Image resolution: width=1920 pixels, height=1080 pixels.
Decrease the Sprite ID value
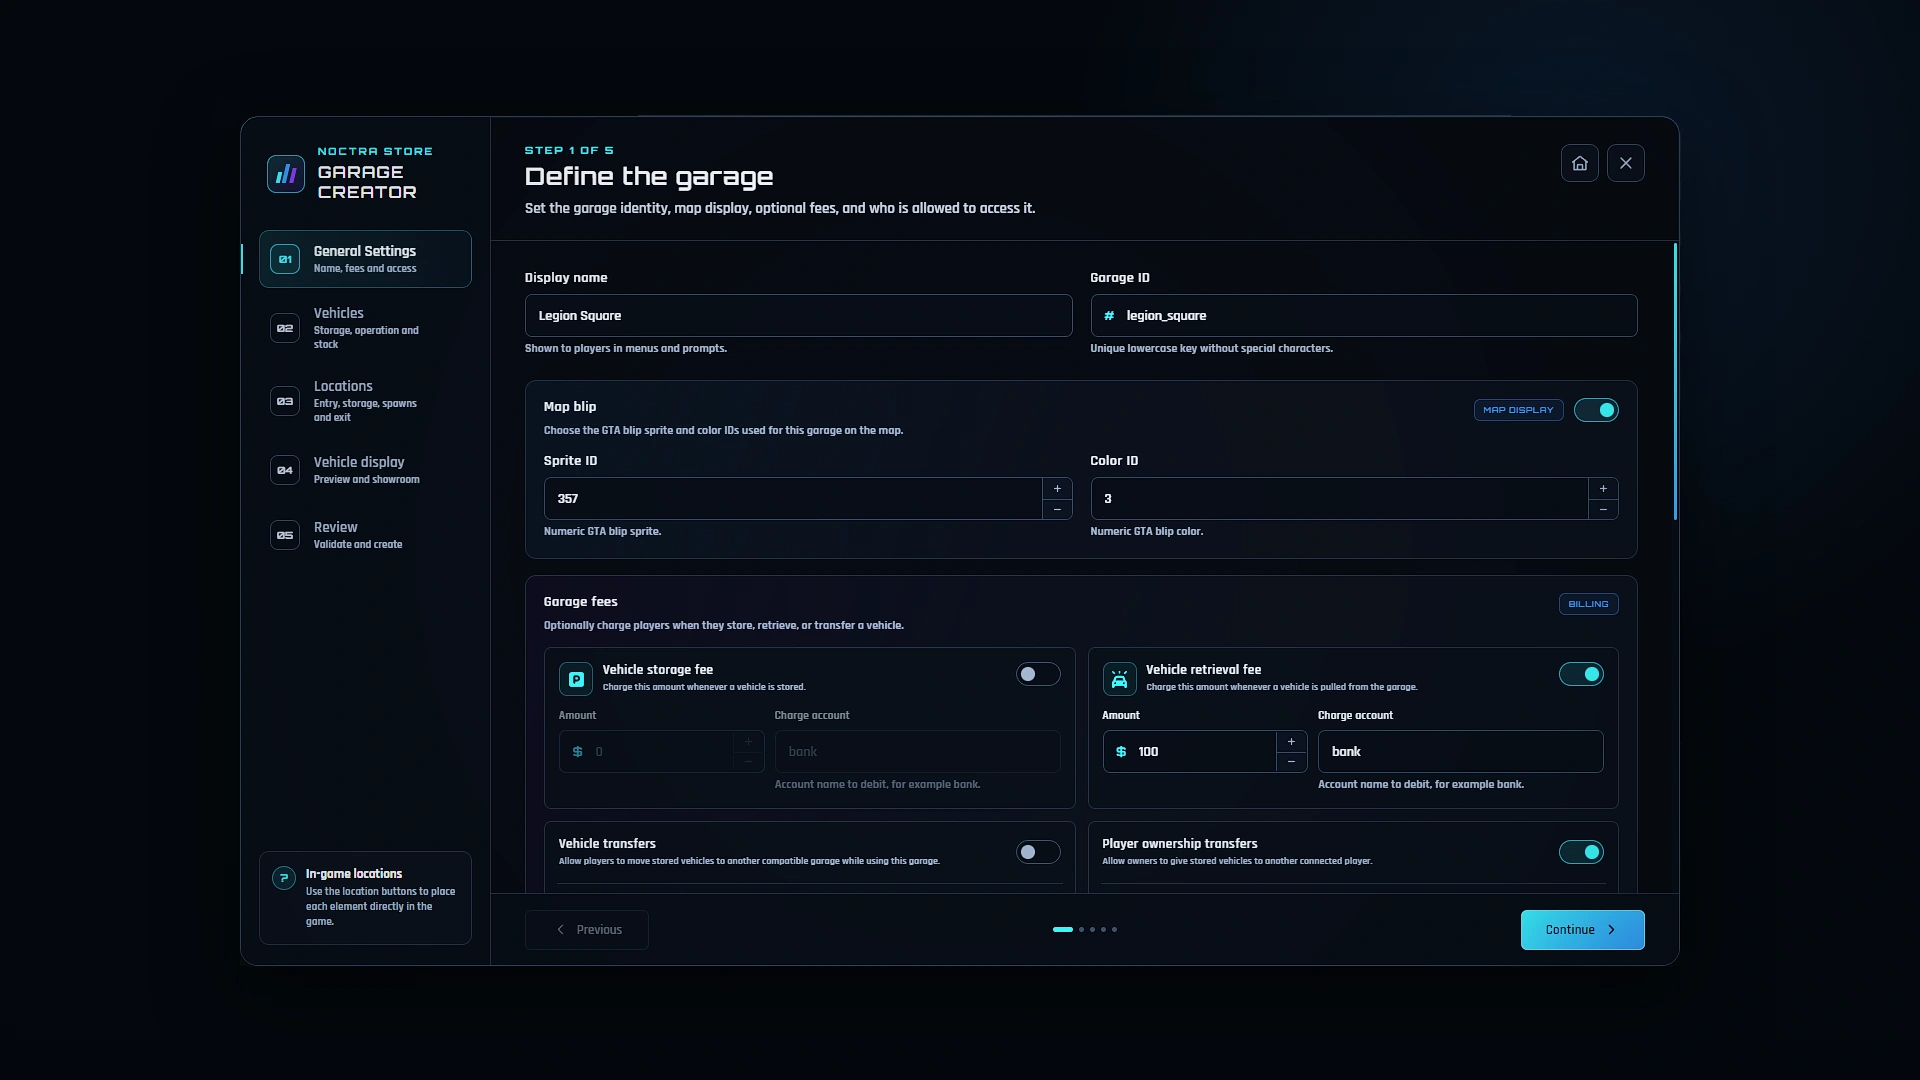click(x=1057, y=509)
